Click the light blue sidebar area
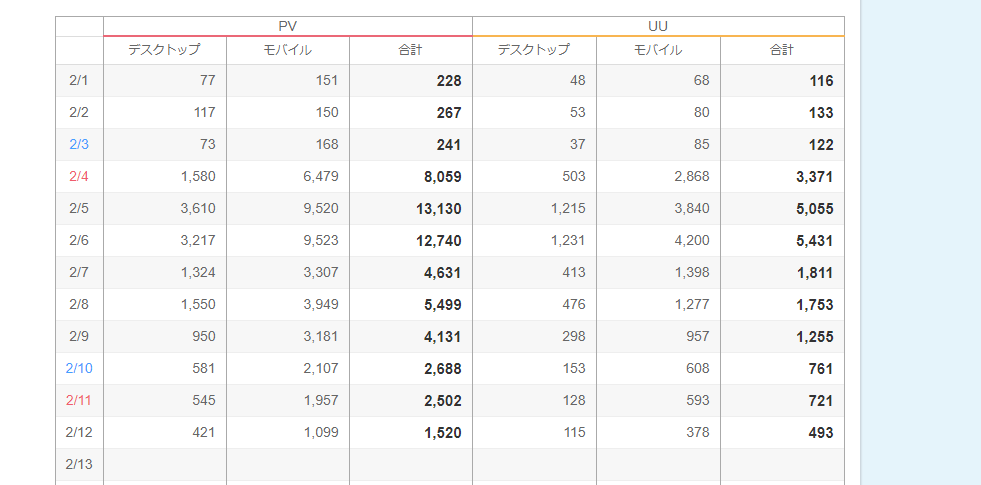The height and width of the screenshot is (485, 981). click(921, 242)
